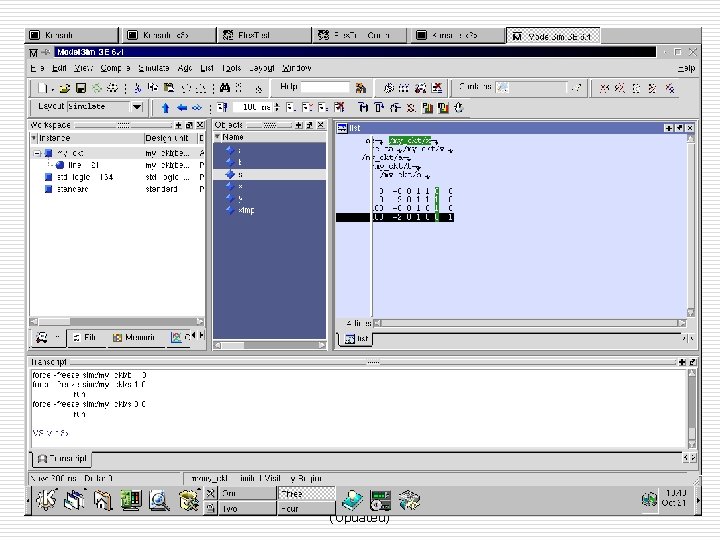The image size is (720, 540).
Task: Open the File menu
Action: pyautogui.click(x=37, y=68)
